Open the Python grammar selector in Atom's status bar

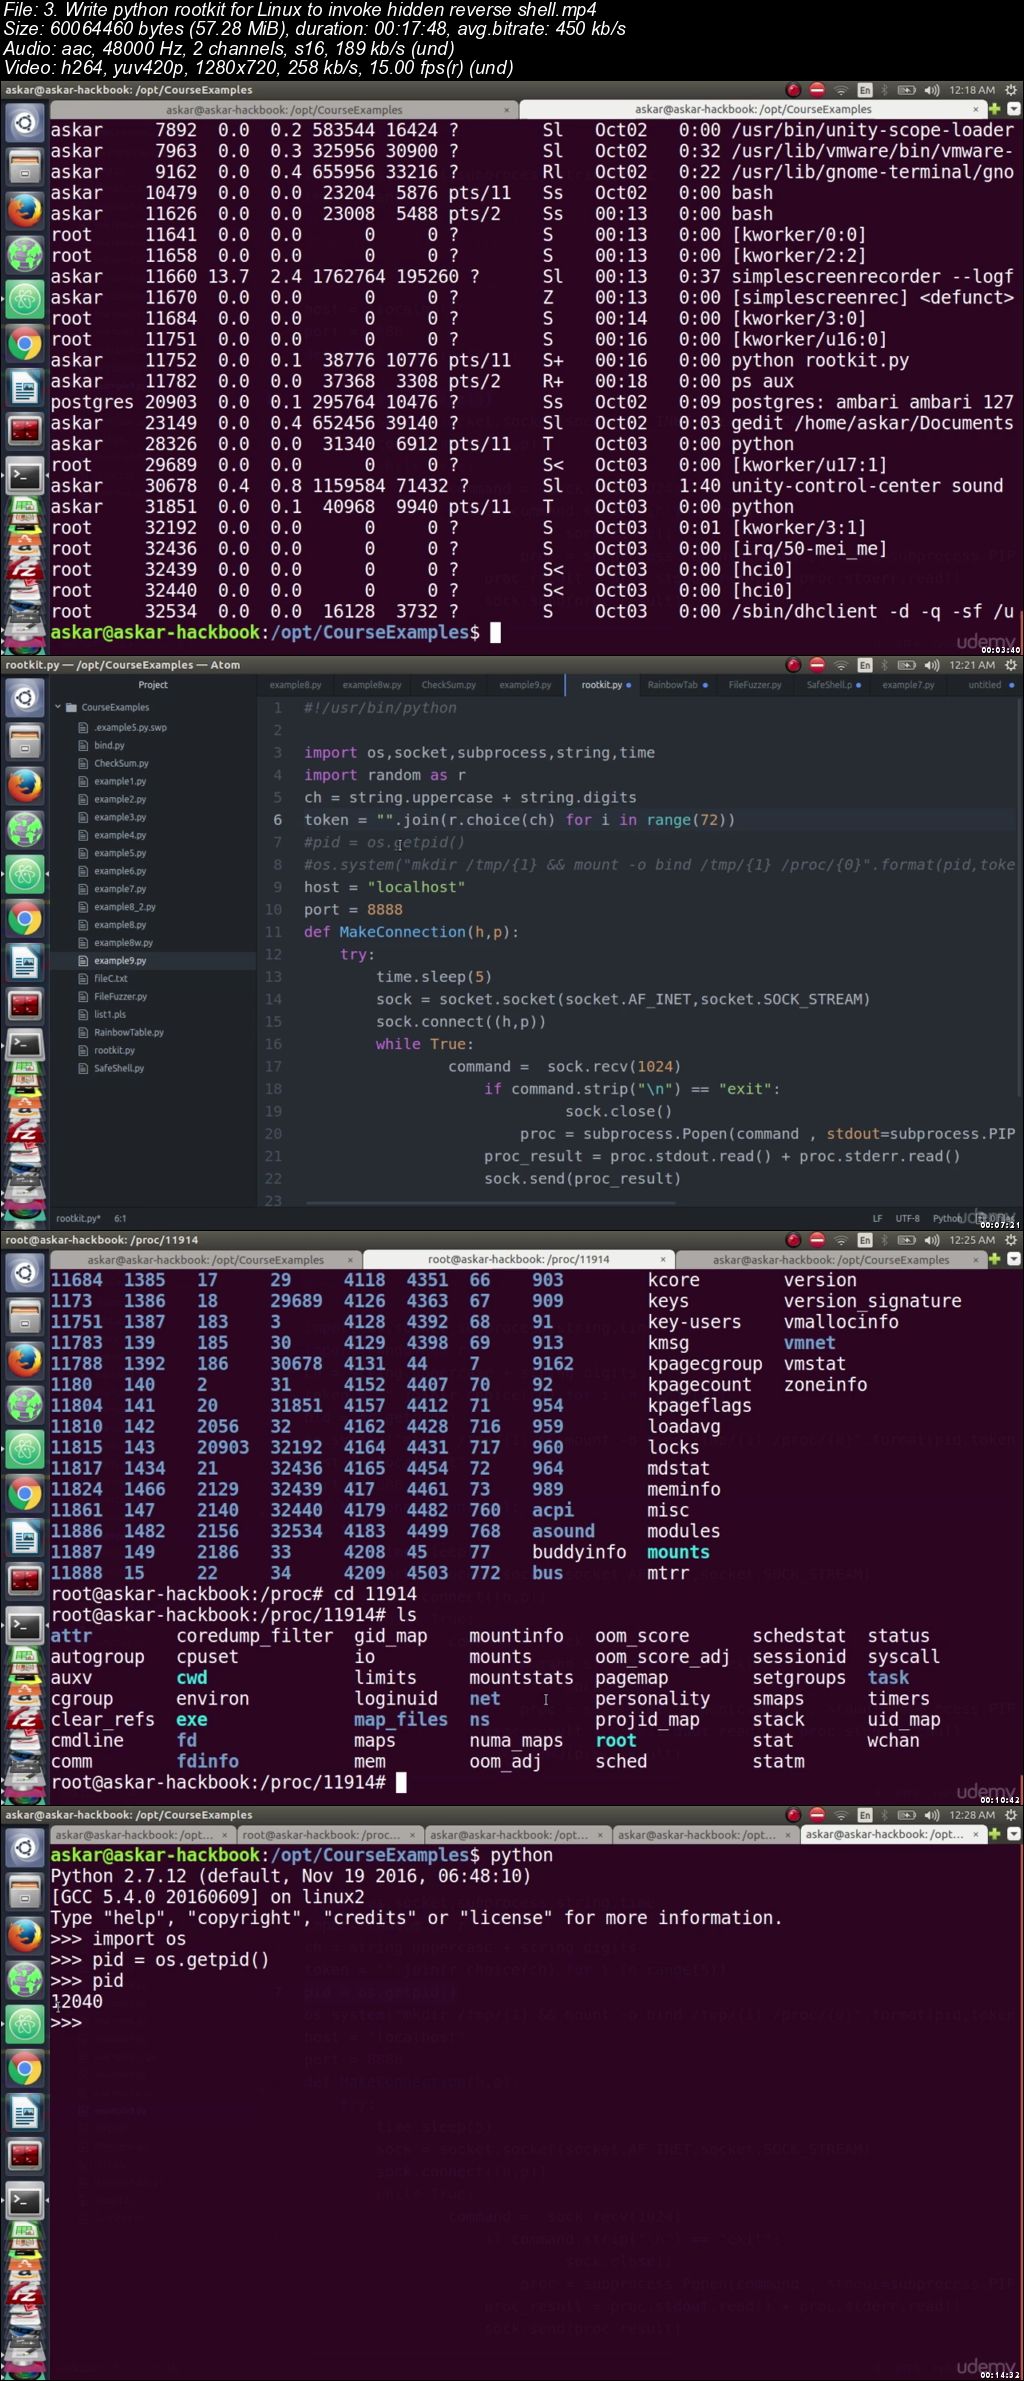pyautogui.click(x=946, y=1219)
